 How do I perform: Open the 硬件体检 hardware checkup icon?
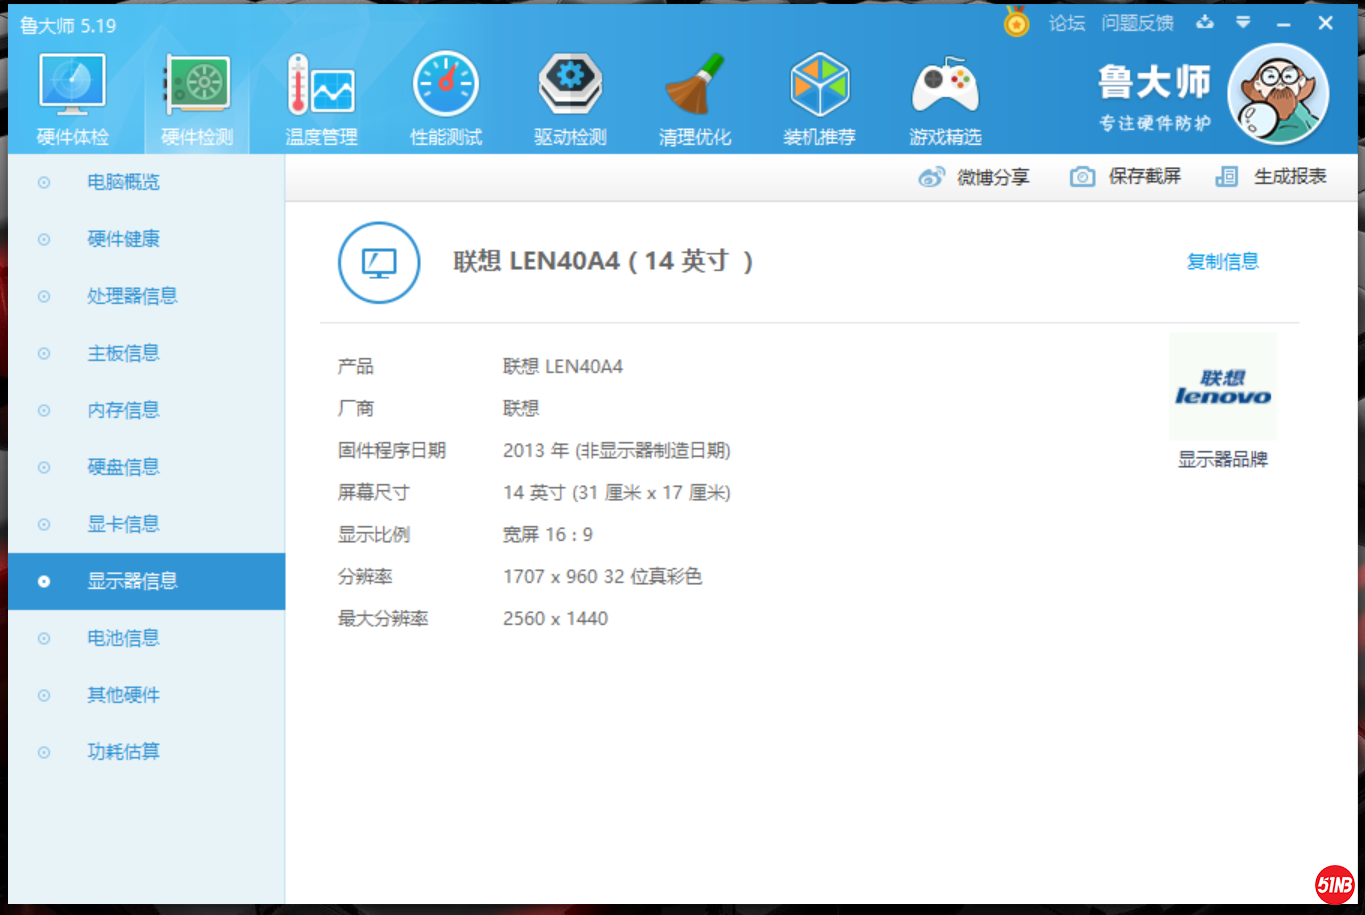tap(72, 86)
